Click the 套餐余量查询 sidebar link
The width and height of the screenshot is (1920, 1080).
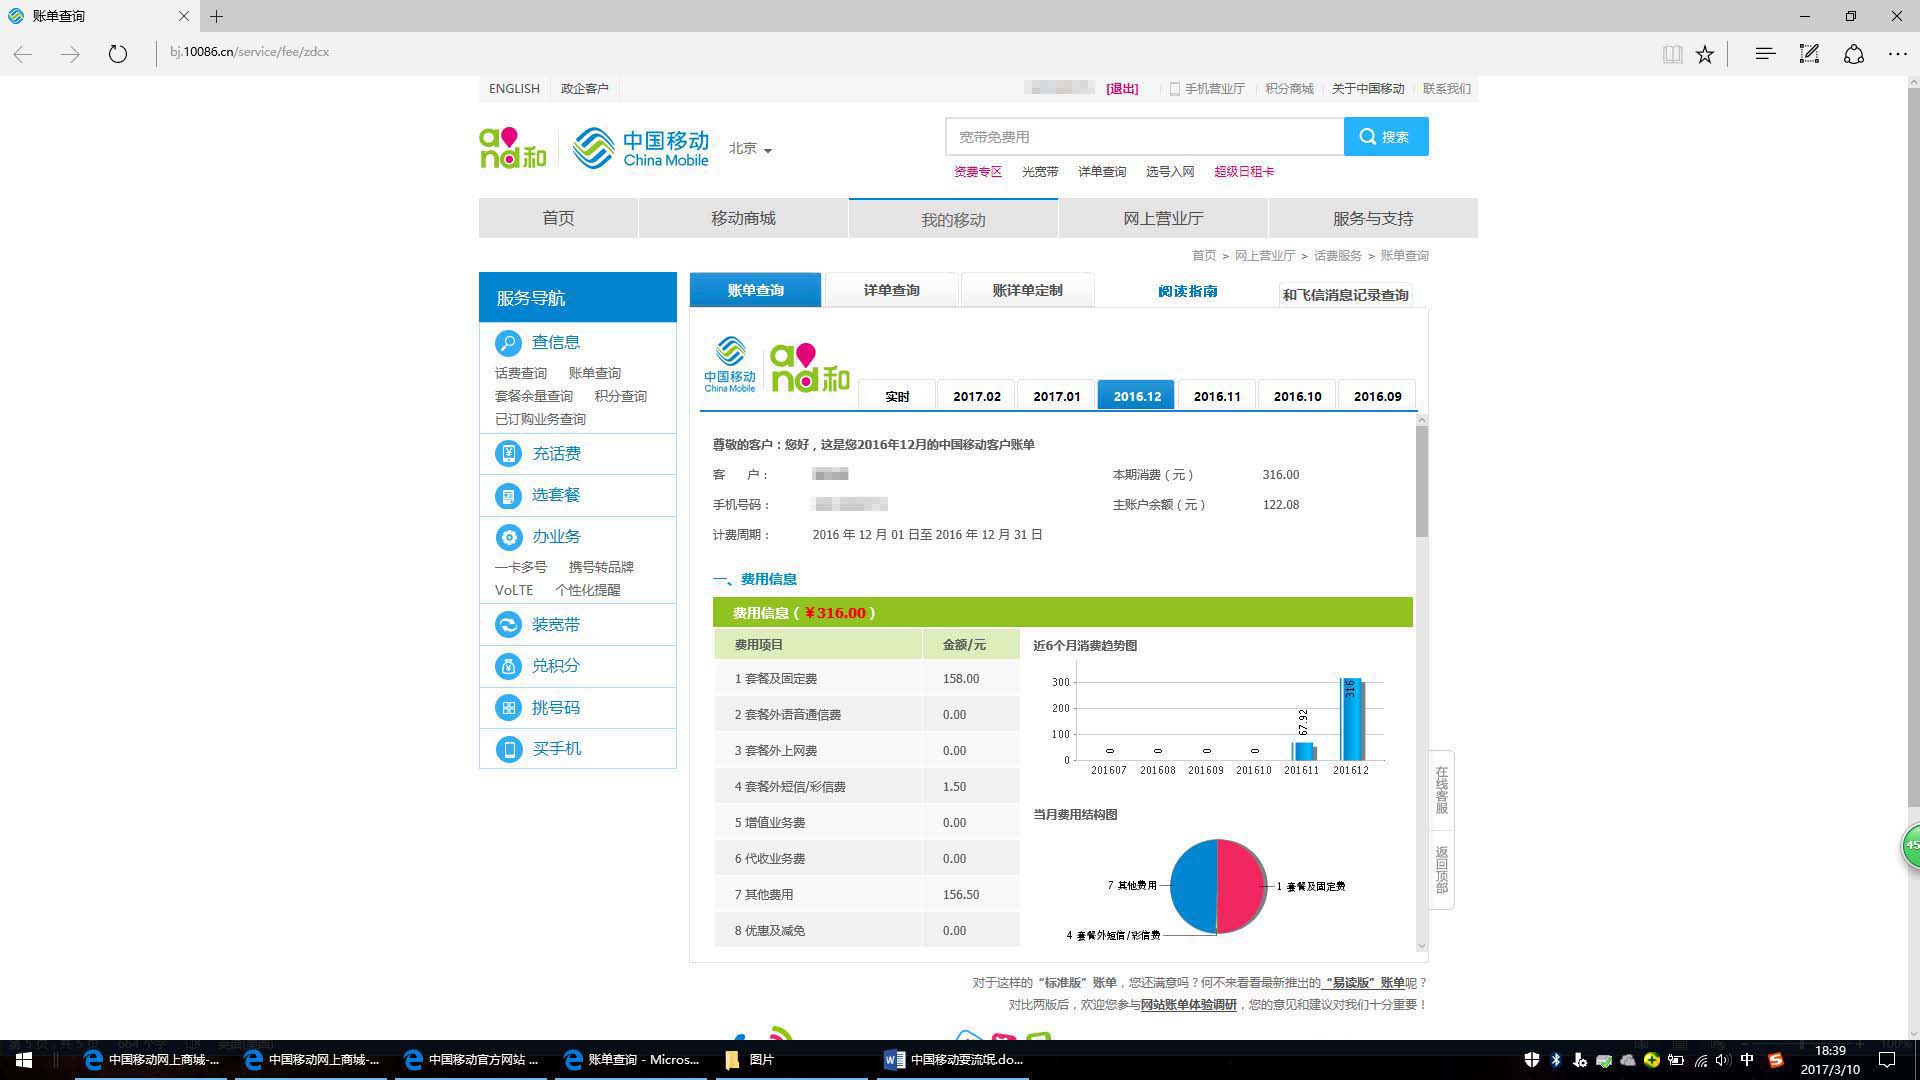[534, 396]
